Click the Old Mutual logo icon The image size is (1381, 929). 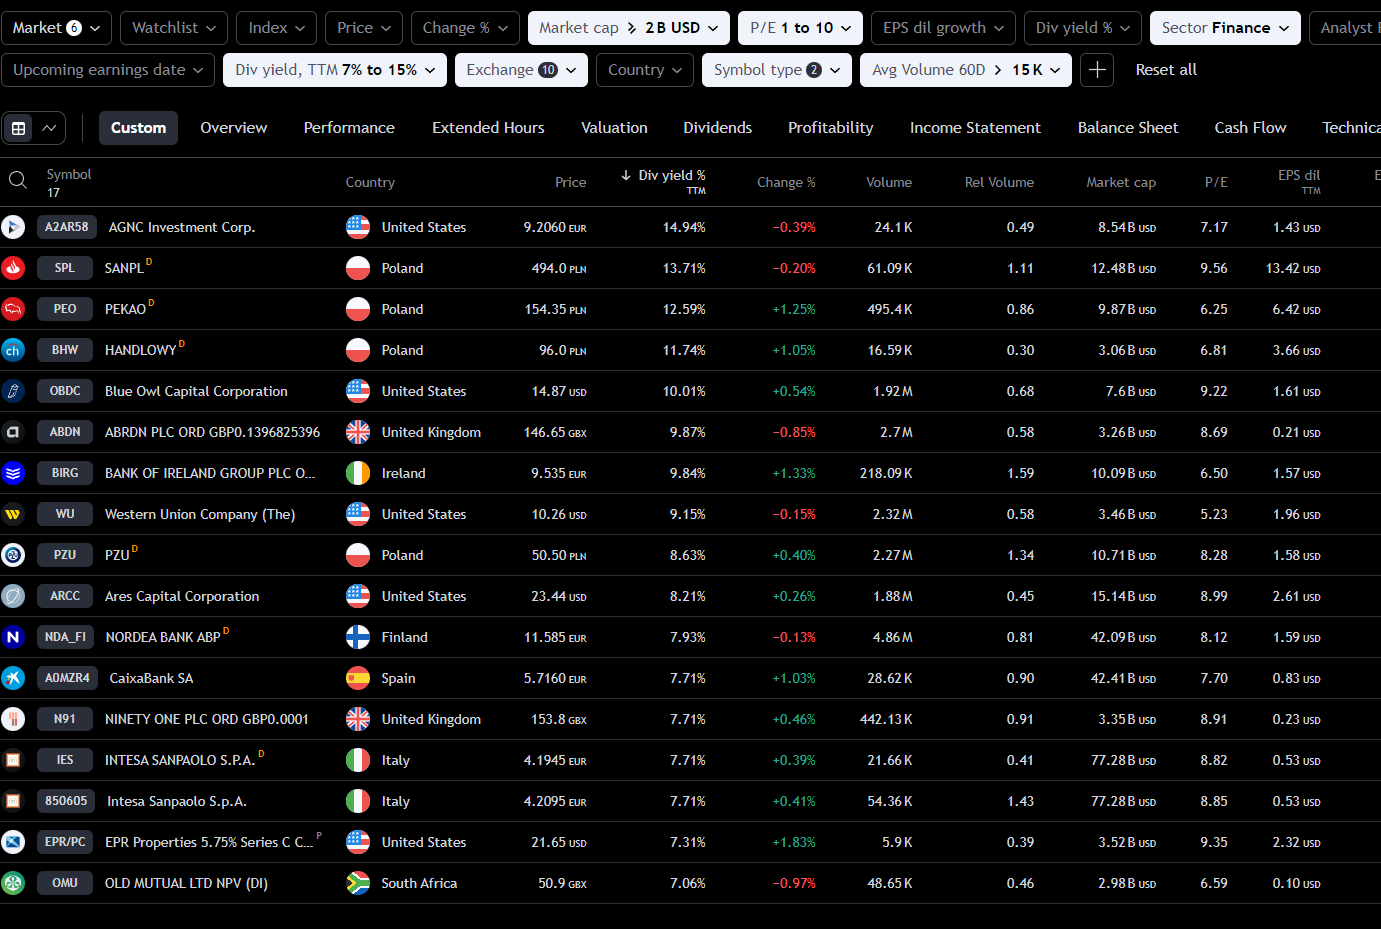point(13,883)
